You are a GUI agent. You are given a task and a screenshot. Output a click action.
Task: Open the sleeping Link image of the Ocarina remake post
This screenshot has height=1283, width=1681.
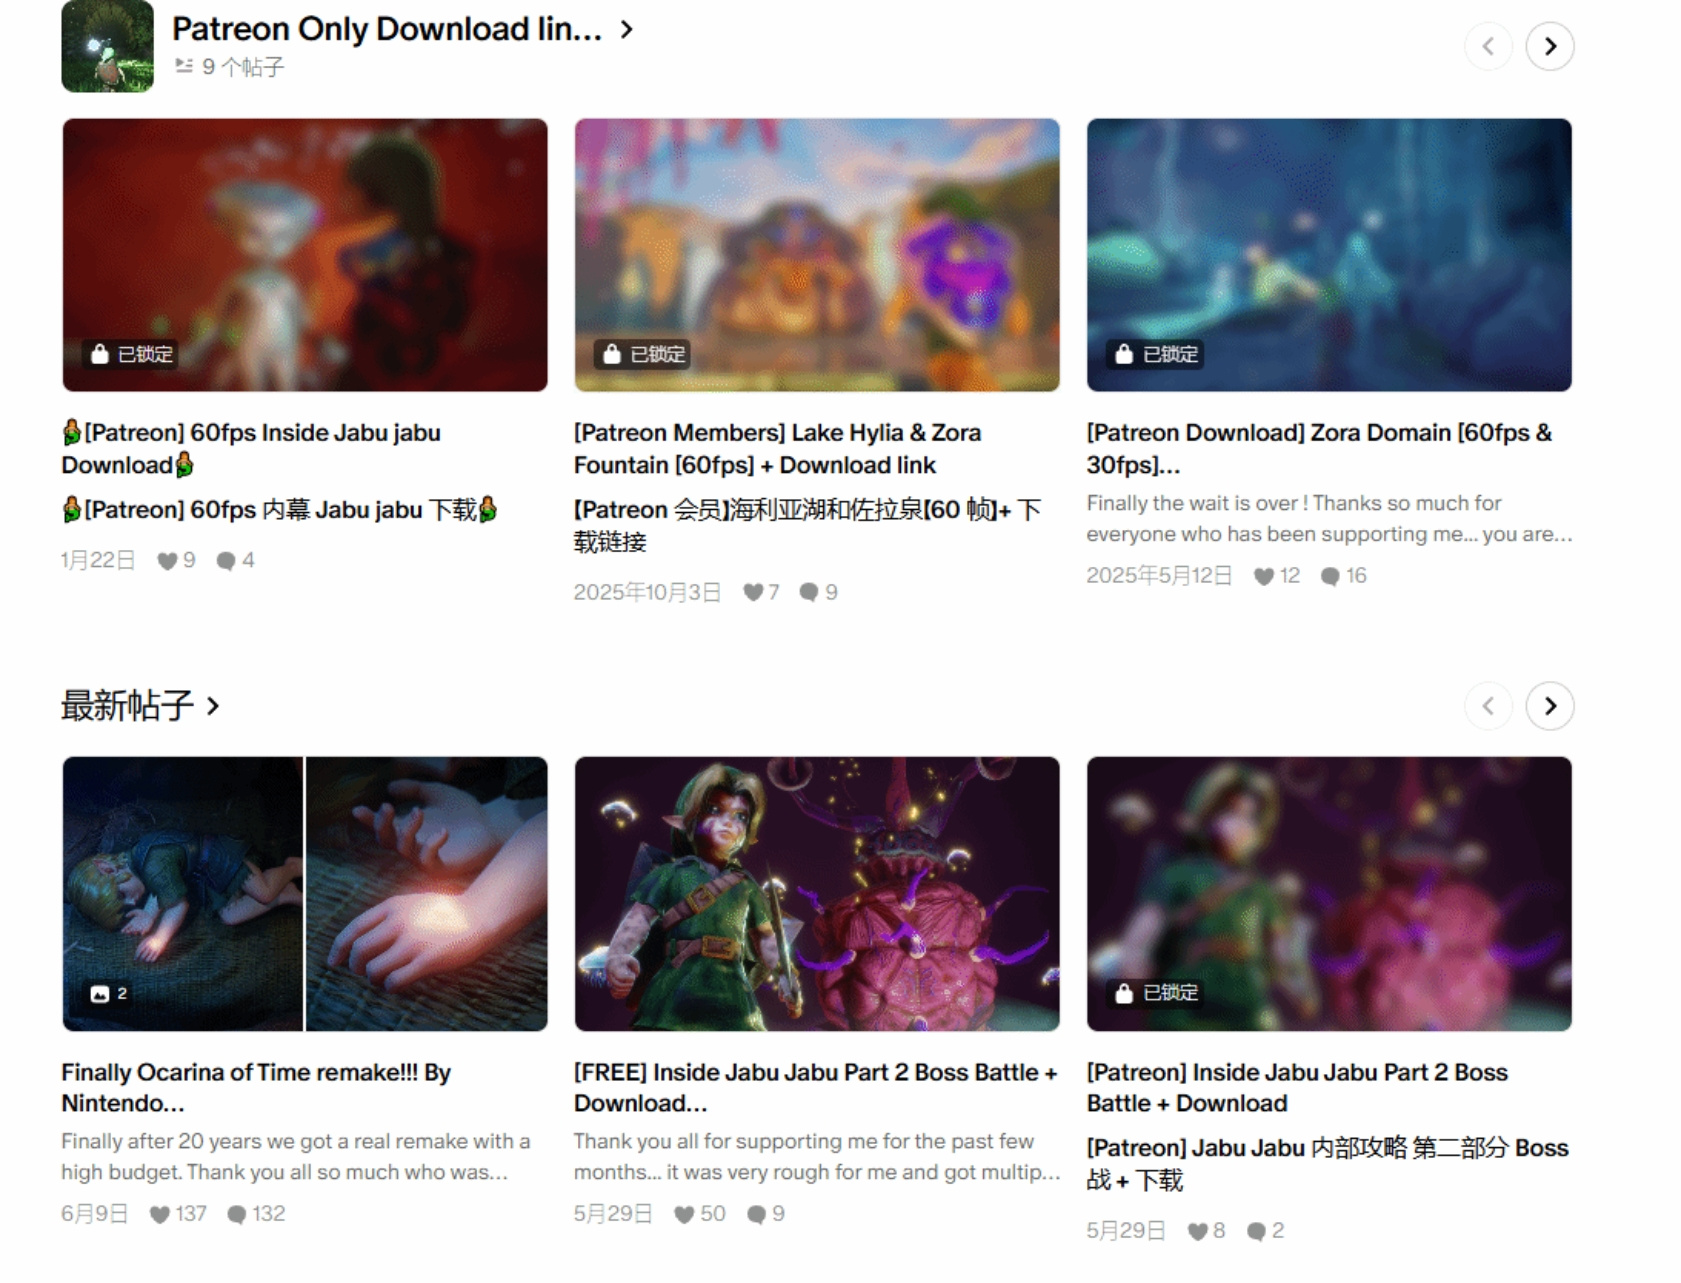[183, 894]
